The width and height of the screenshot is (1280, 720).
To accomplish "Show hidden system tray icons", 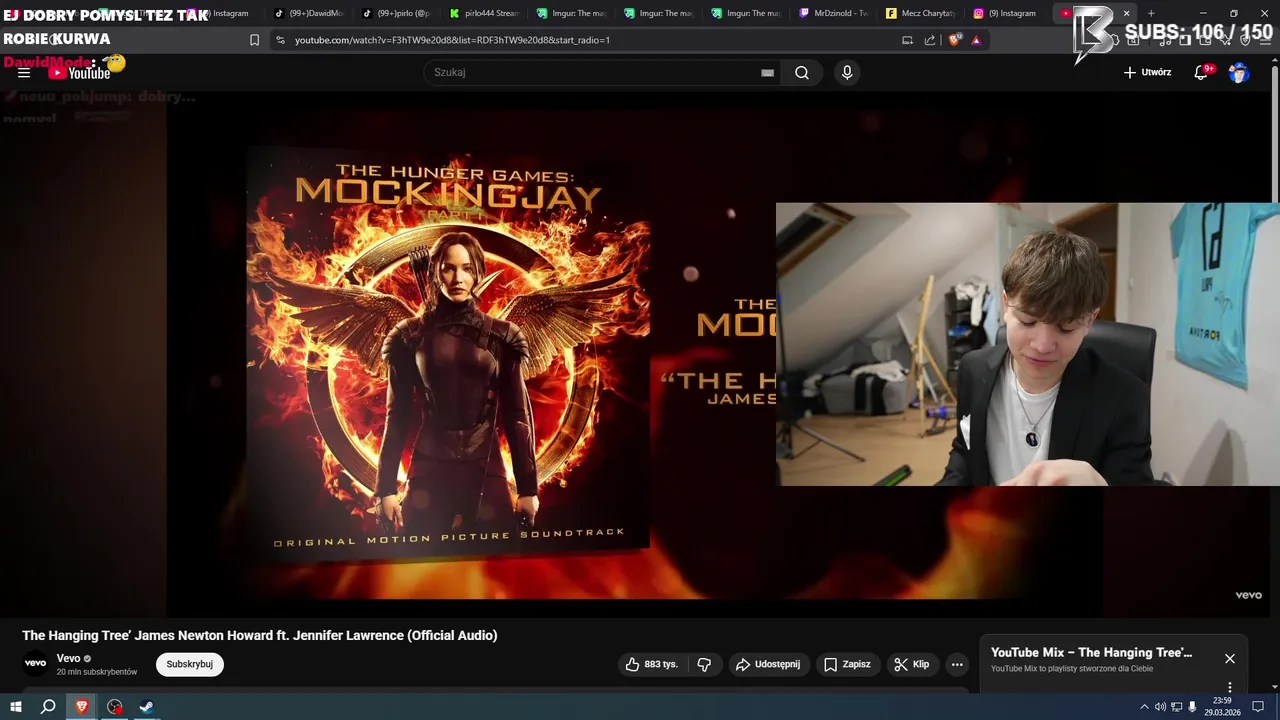I will click(1144, 707).
